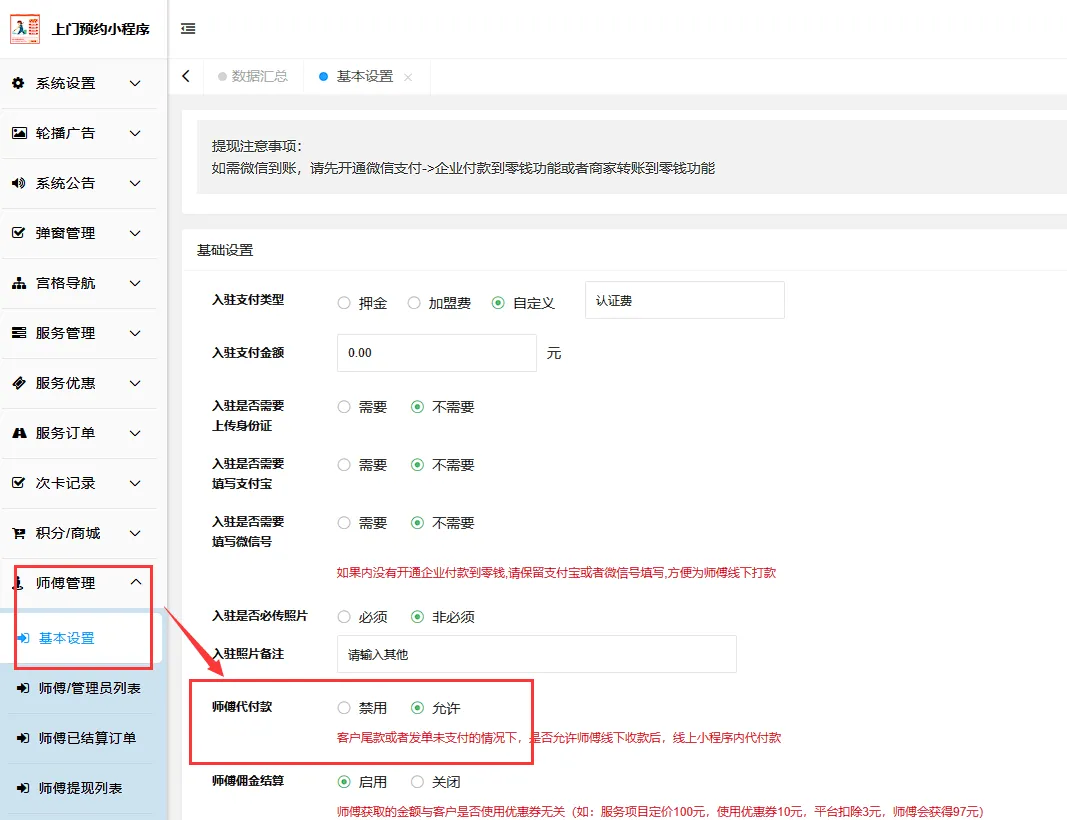Select 押金 for 入驻支付类型

[344, 303]
